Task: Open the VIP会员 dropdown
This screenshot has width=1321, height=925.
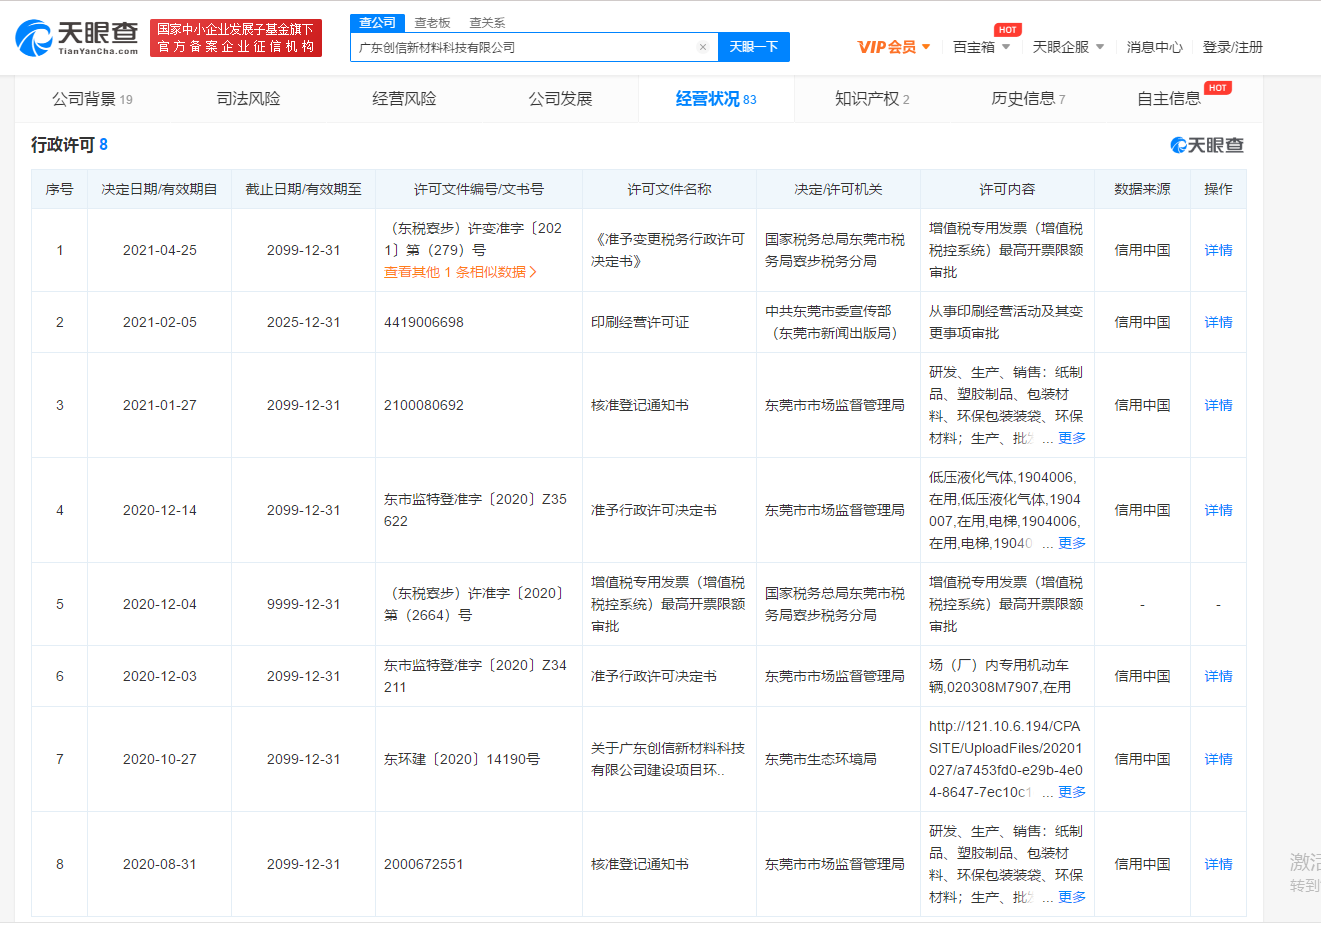Action: coord(894,47)
